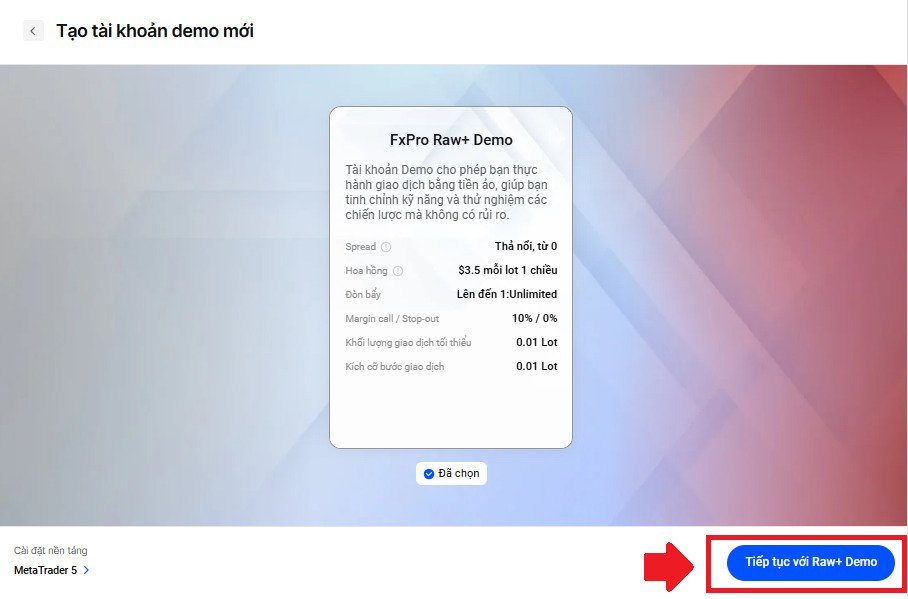Select the "FxPro Raw+ Demo" card heading
The image size is (908, 599).
(451, 140)
